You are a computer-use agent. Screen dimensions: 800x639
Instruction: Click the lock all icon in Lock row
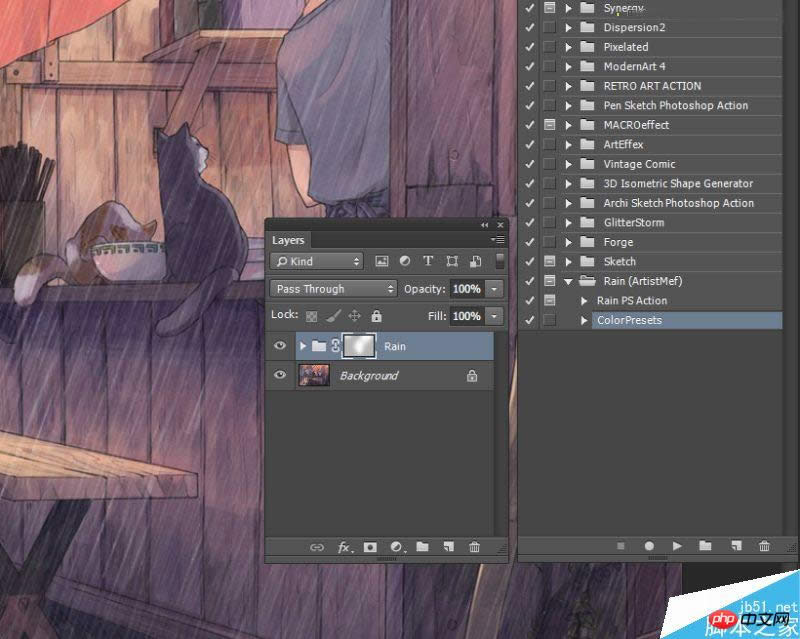pos(376,315)
